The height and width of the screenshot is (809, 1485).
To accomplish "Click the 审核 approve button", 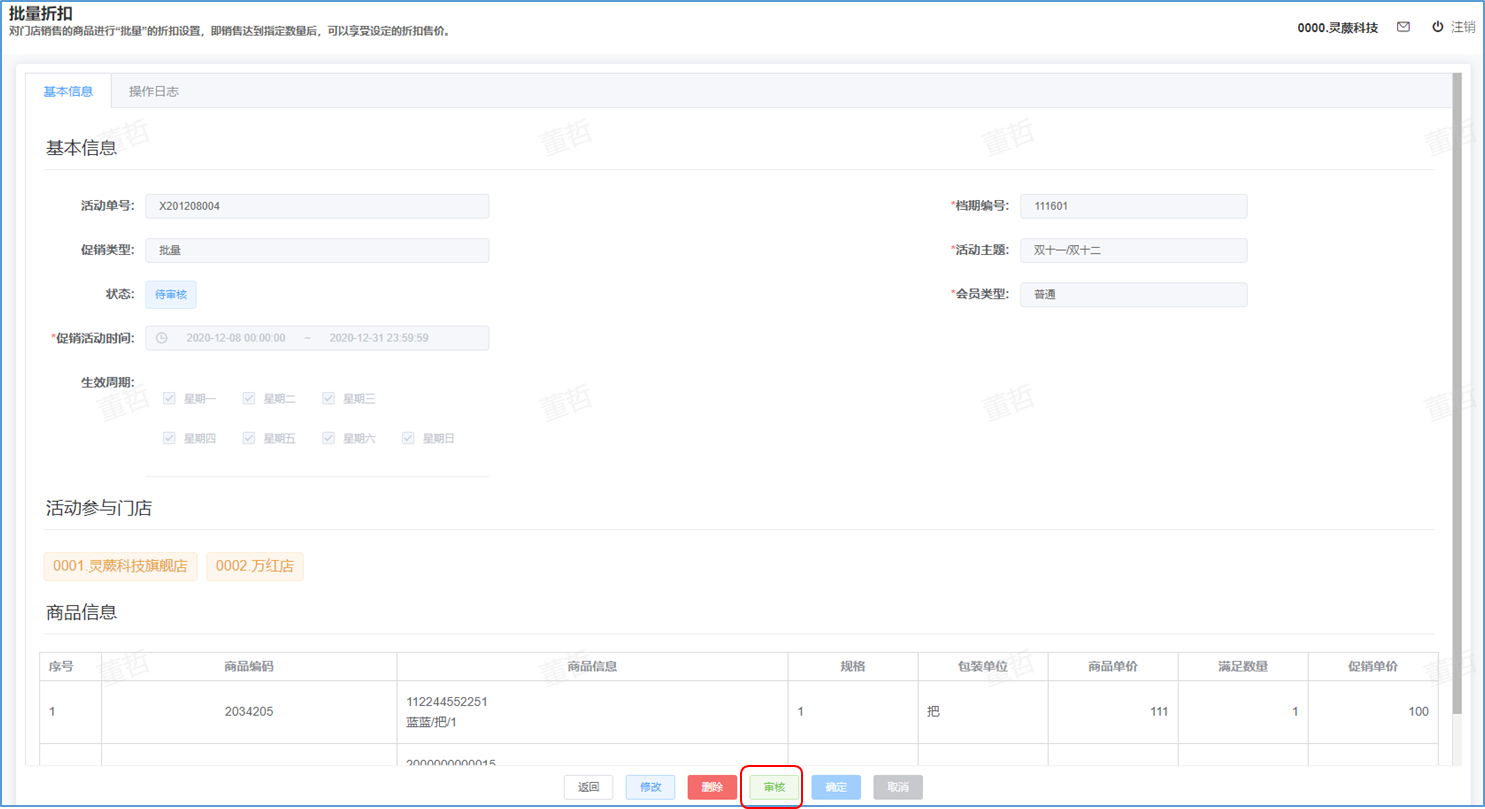I will [x=774, y=787].
